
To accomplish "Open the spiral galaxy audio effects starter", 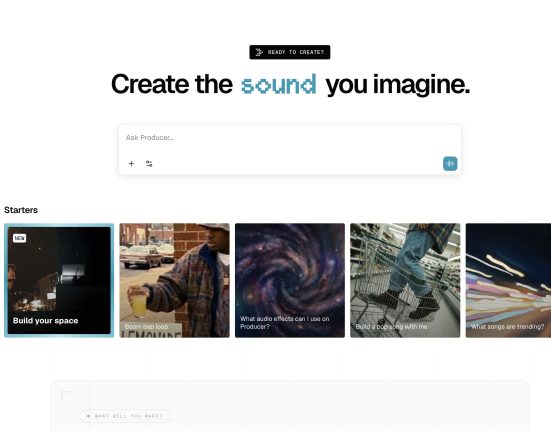I will (290, 280).
